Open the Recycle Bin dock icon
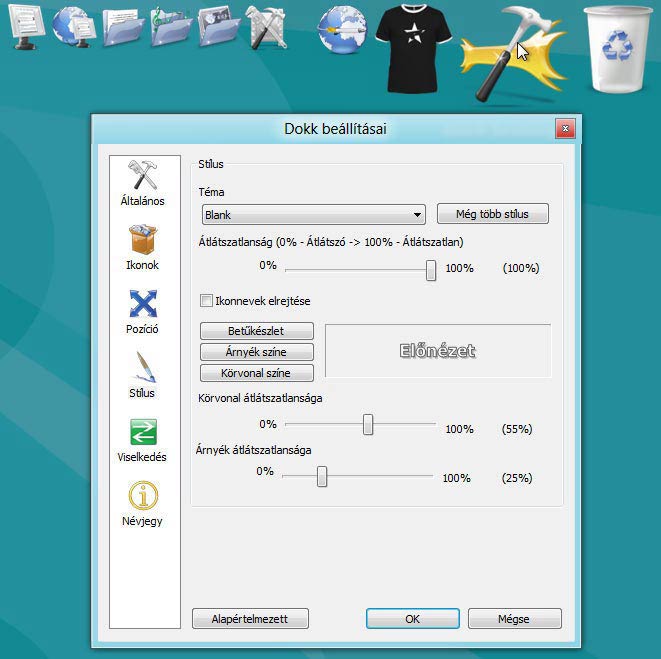The width and height of the screenshot is (661, 659). (618, 49)
